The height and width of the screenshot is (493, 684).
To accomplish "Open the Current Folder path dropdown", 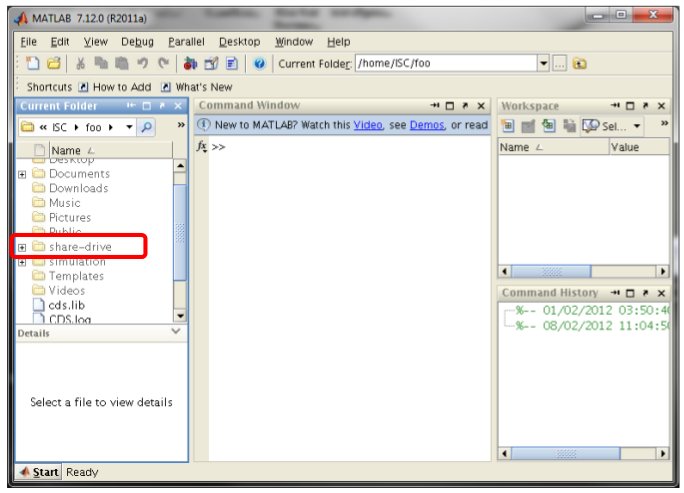I will [x=544, y=64].
